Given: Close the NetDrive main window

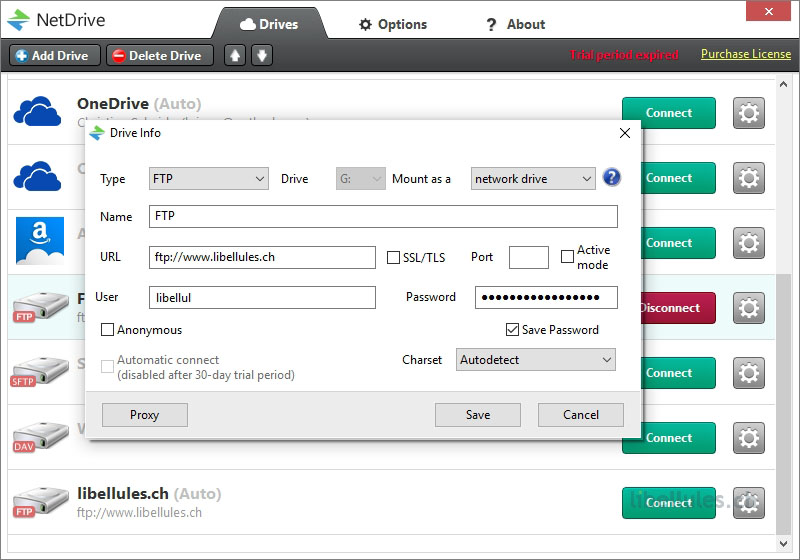Looking at the screenshot, I should (x=768, y=11).
